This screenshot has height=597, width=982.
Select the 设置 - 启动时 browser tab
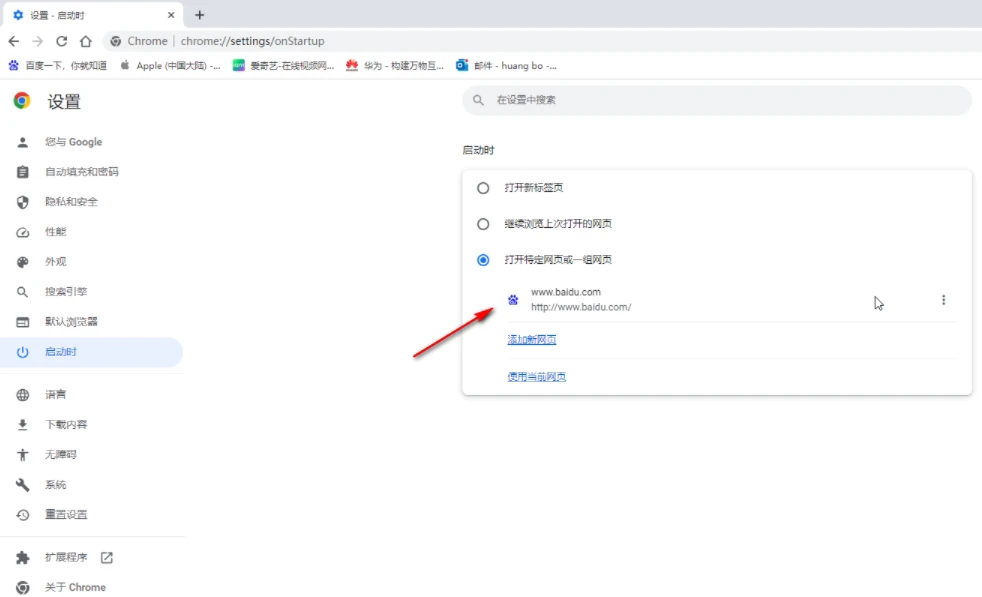pyautogui.click(x=93, y=15)
